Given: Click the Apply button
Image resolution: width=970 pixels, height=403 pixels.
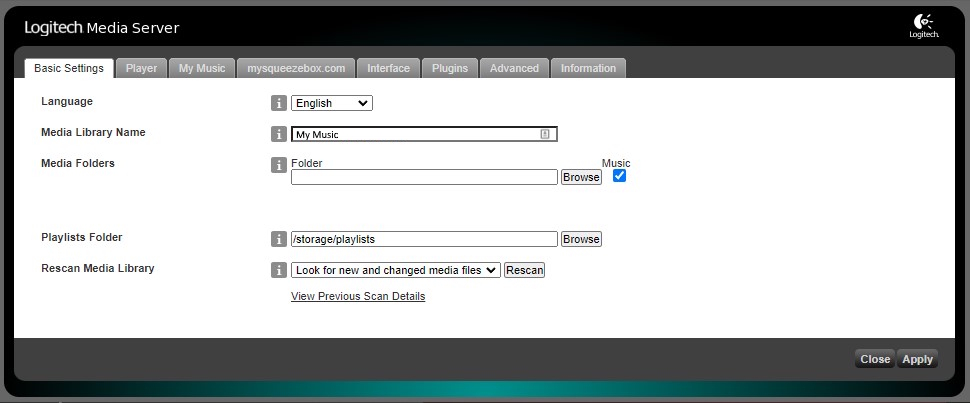Looking at the screenshot, I should tap(917, 359).
